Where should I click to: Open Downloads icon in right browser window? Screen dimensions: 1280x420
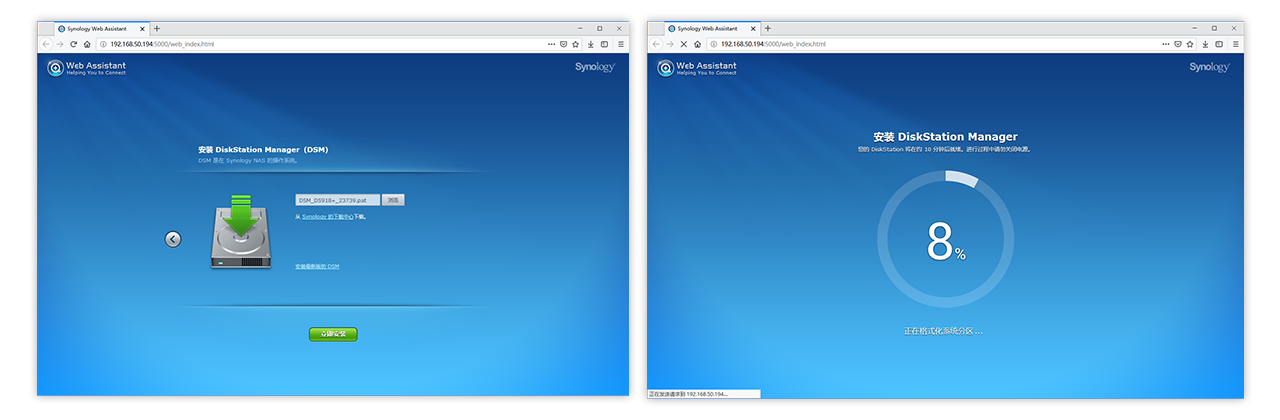1206,44
